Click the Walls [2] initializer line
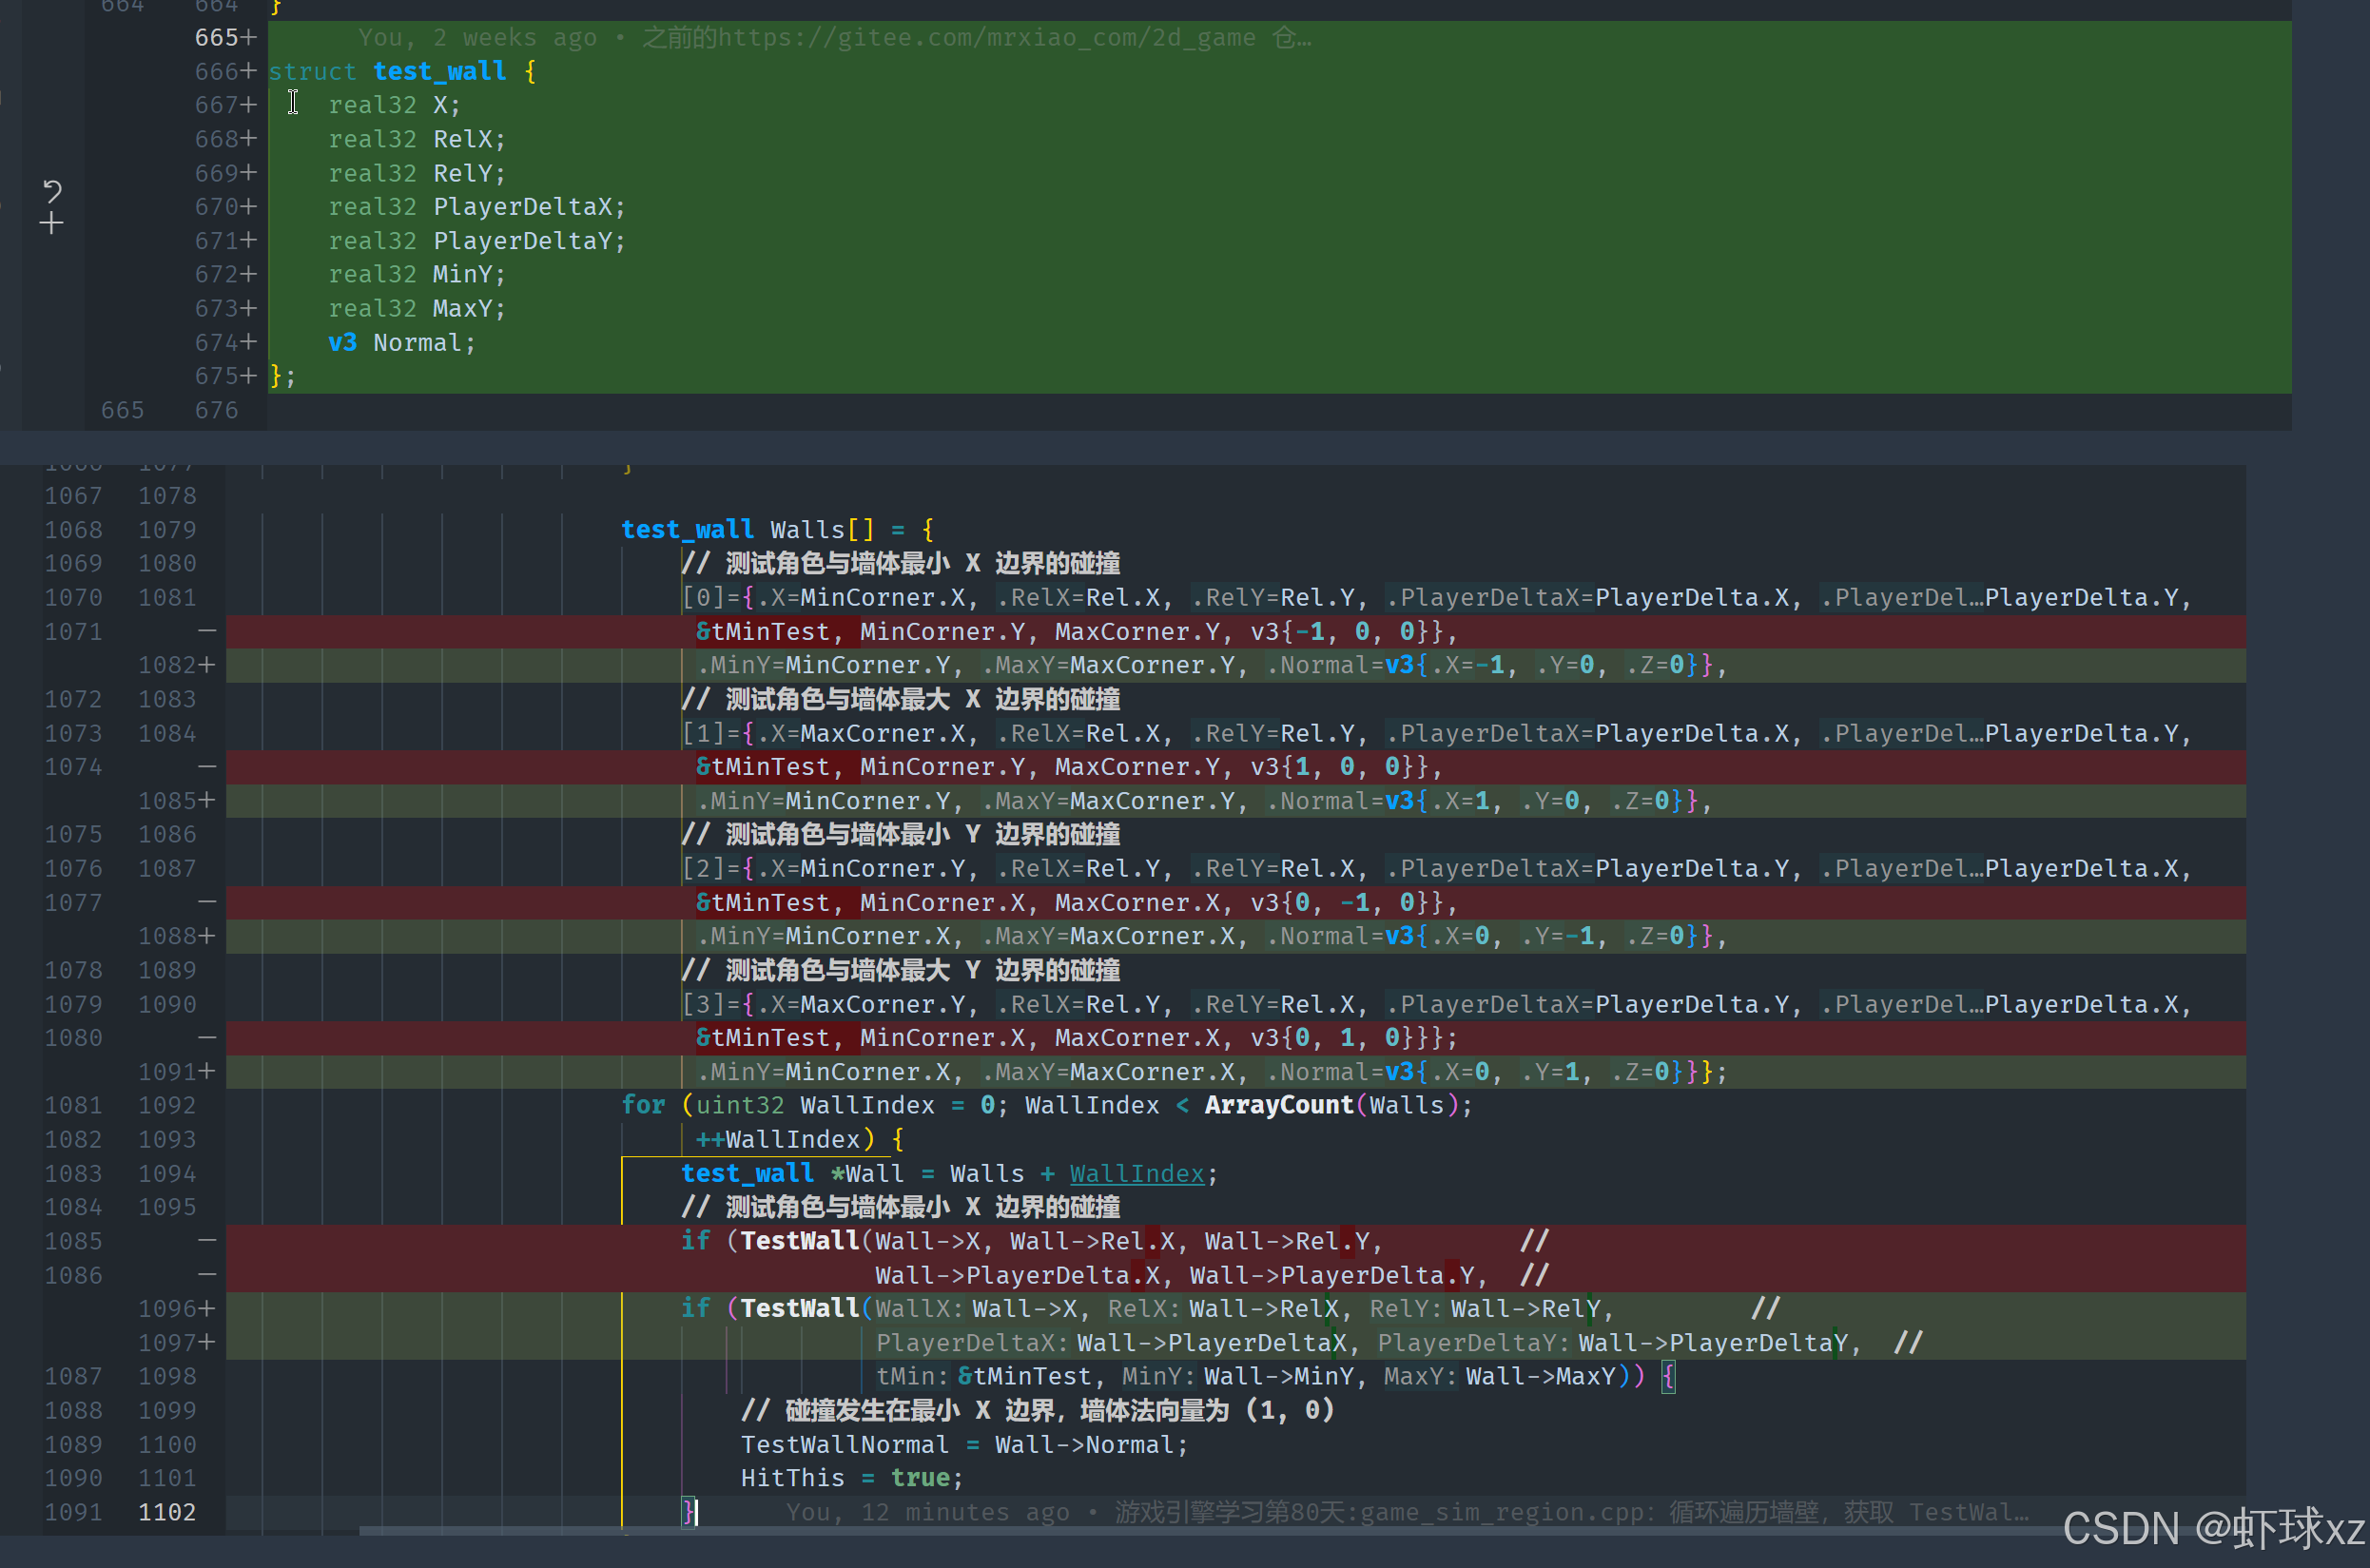This screenshot has height=1568, width=2370. click(1436, 868)
